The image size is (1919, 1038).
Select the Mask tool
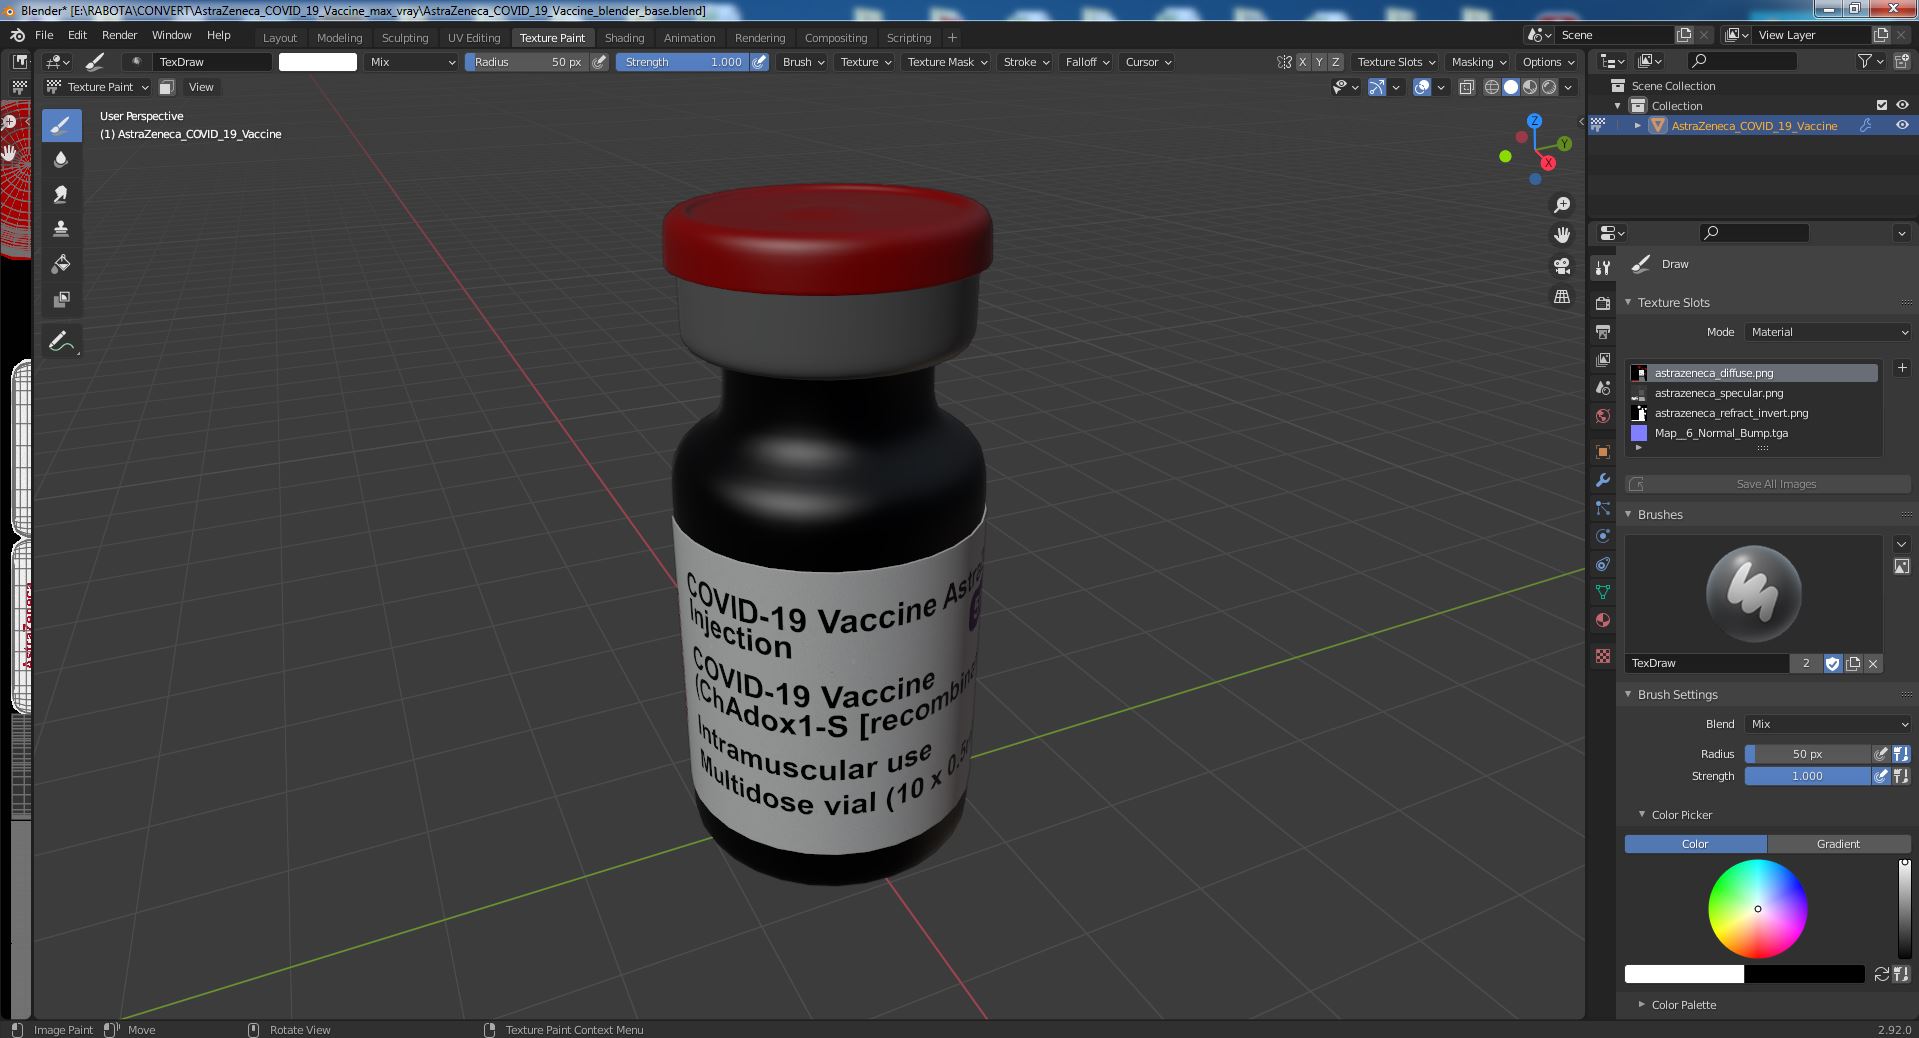click(61, 299)
